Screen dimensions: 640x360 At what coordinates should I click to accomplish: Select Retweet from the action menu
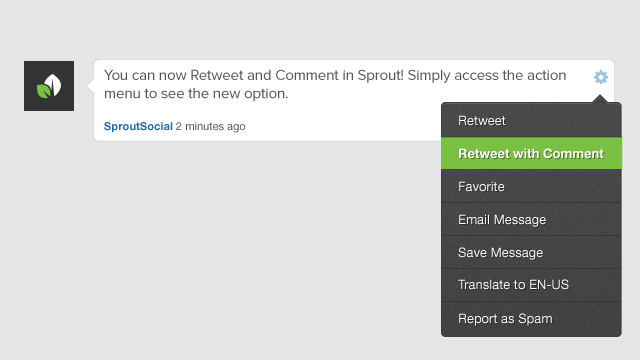(531, 120)
